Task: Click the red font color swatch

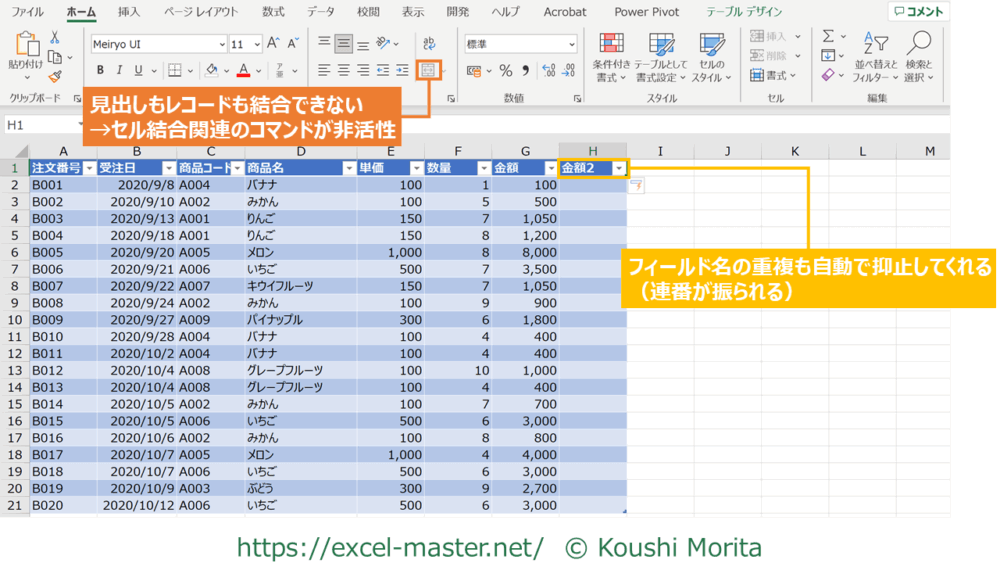Action: 243,71
